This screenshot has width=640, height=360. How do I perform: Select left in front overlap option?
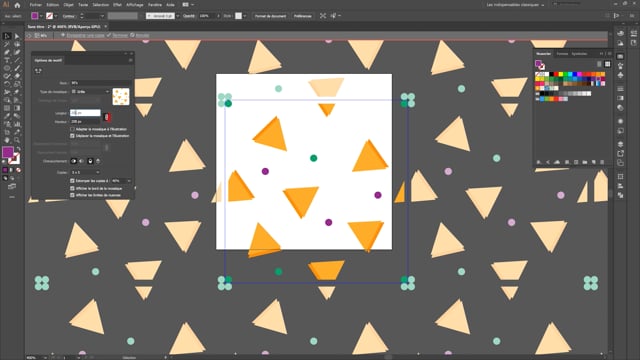(x=73, y=161)
